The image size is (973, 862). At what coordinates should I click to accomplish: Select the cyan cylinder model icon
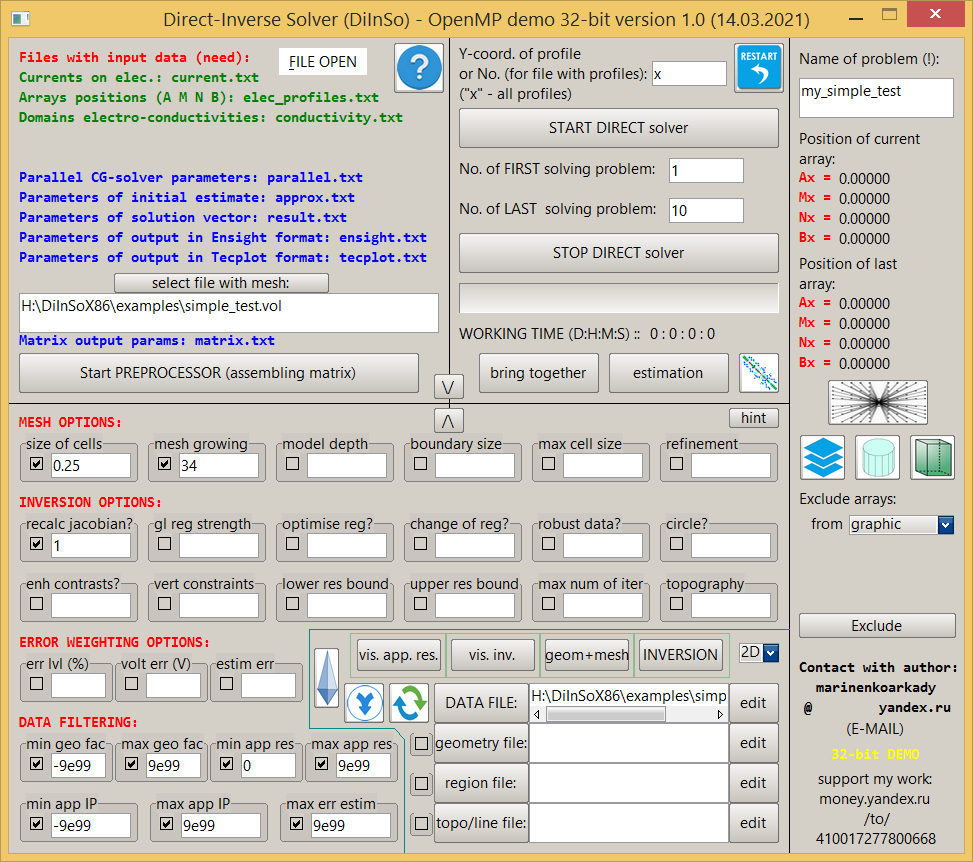pyautogui.click(x=877, y=457)
